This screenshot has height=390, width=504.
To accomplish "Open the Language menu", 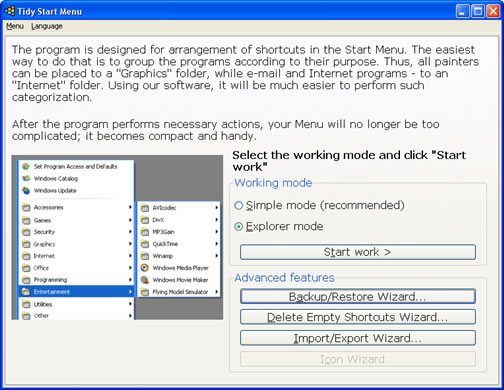I will [x=47, y=26].
